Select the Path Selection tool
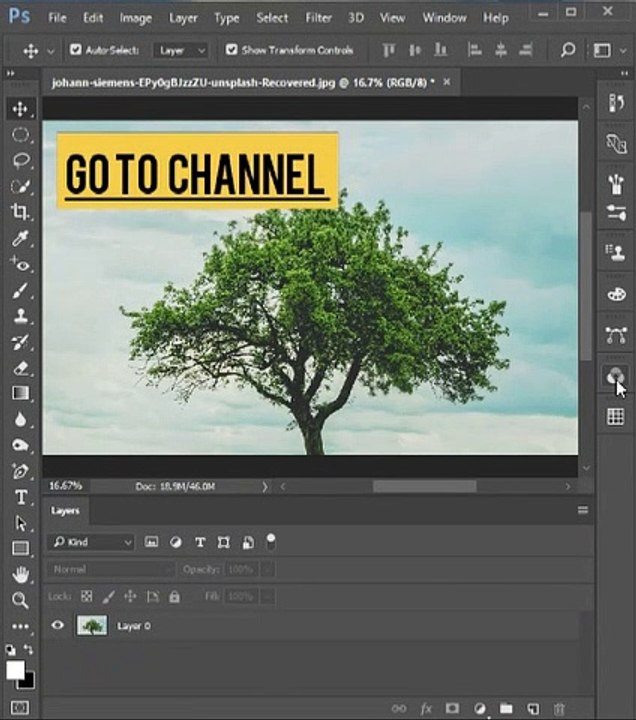 pyautogui.click(x=20, y=523)
